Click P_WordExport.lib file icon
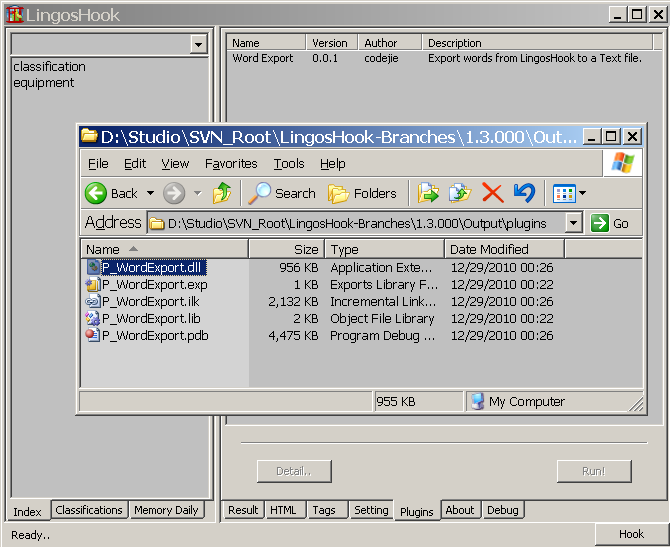Screen dimensions: 670x547 click(x=93, y=319)
